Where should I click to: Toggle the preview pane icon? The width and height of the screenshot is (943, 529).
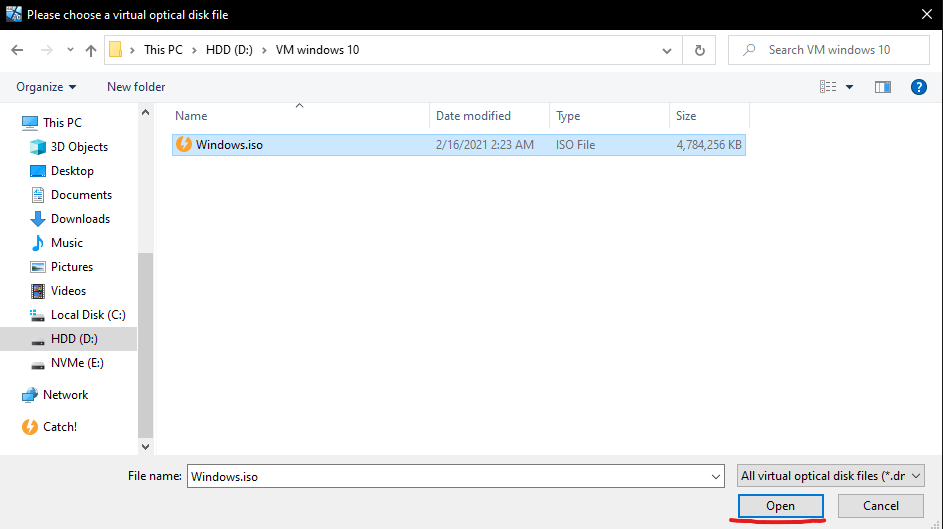(882, 87)
